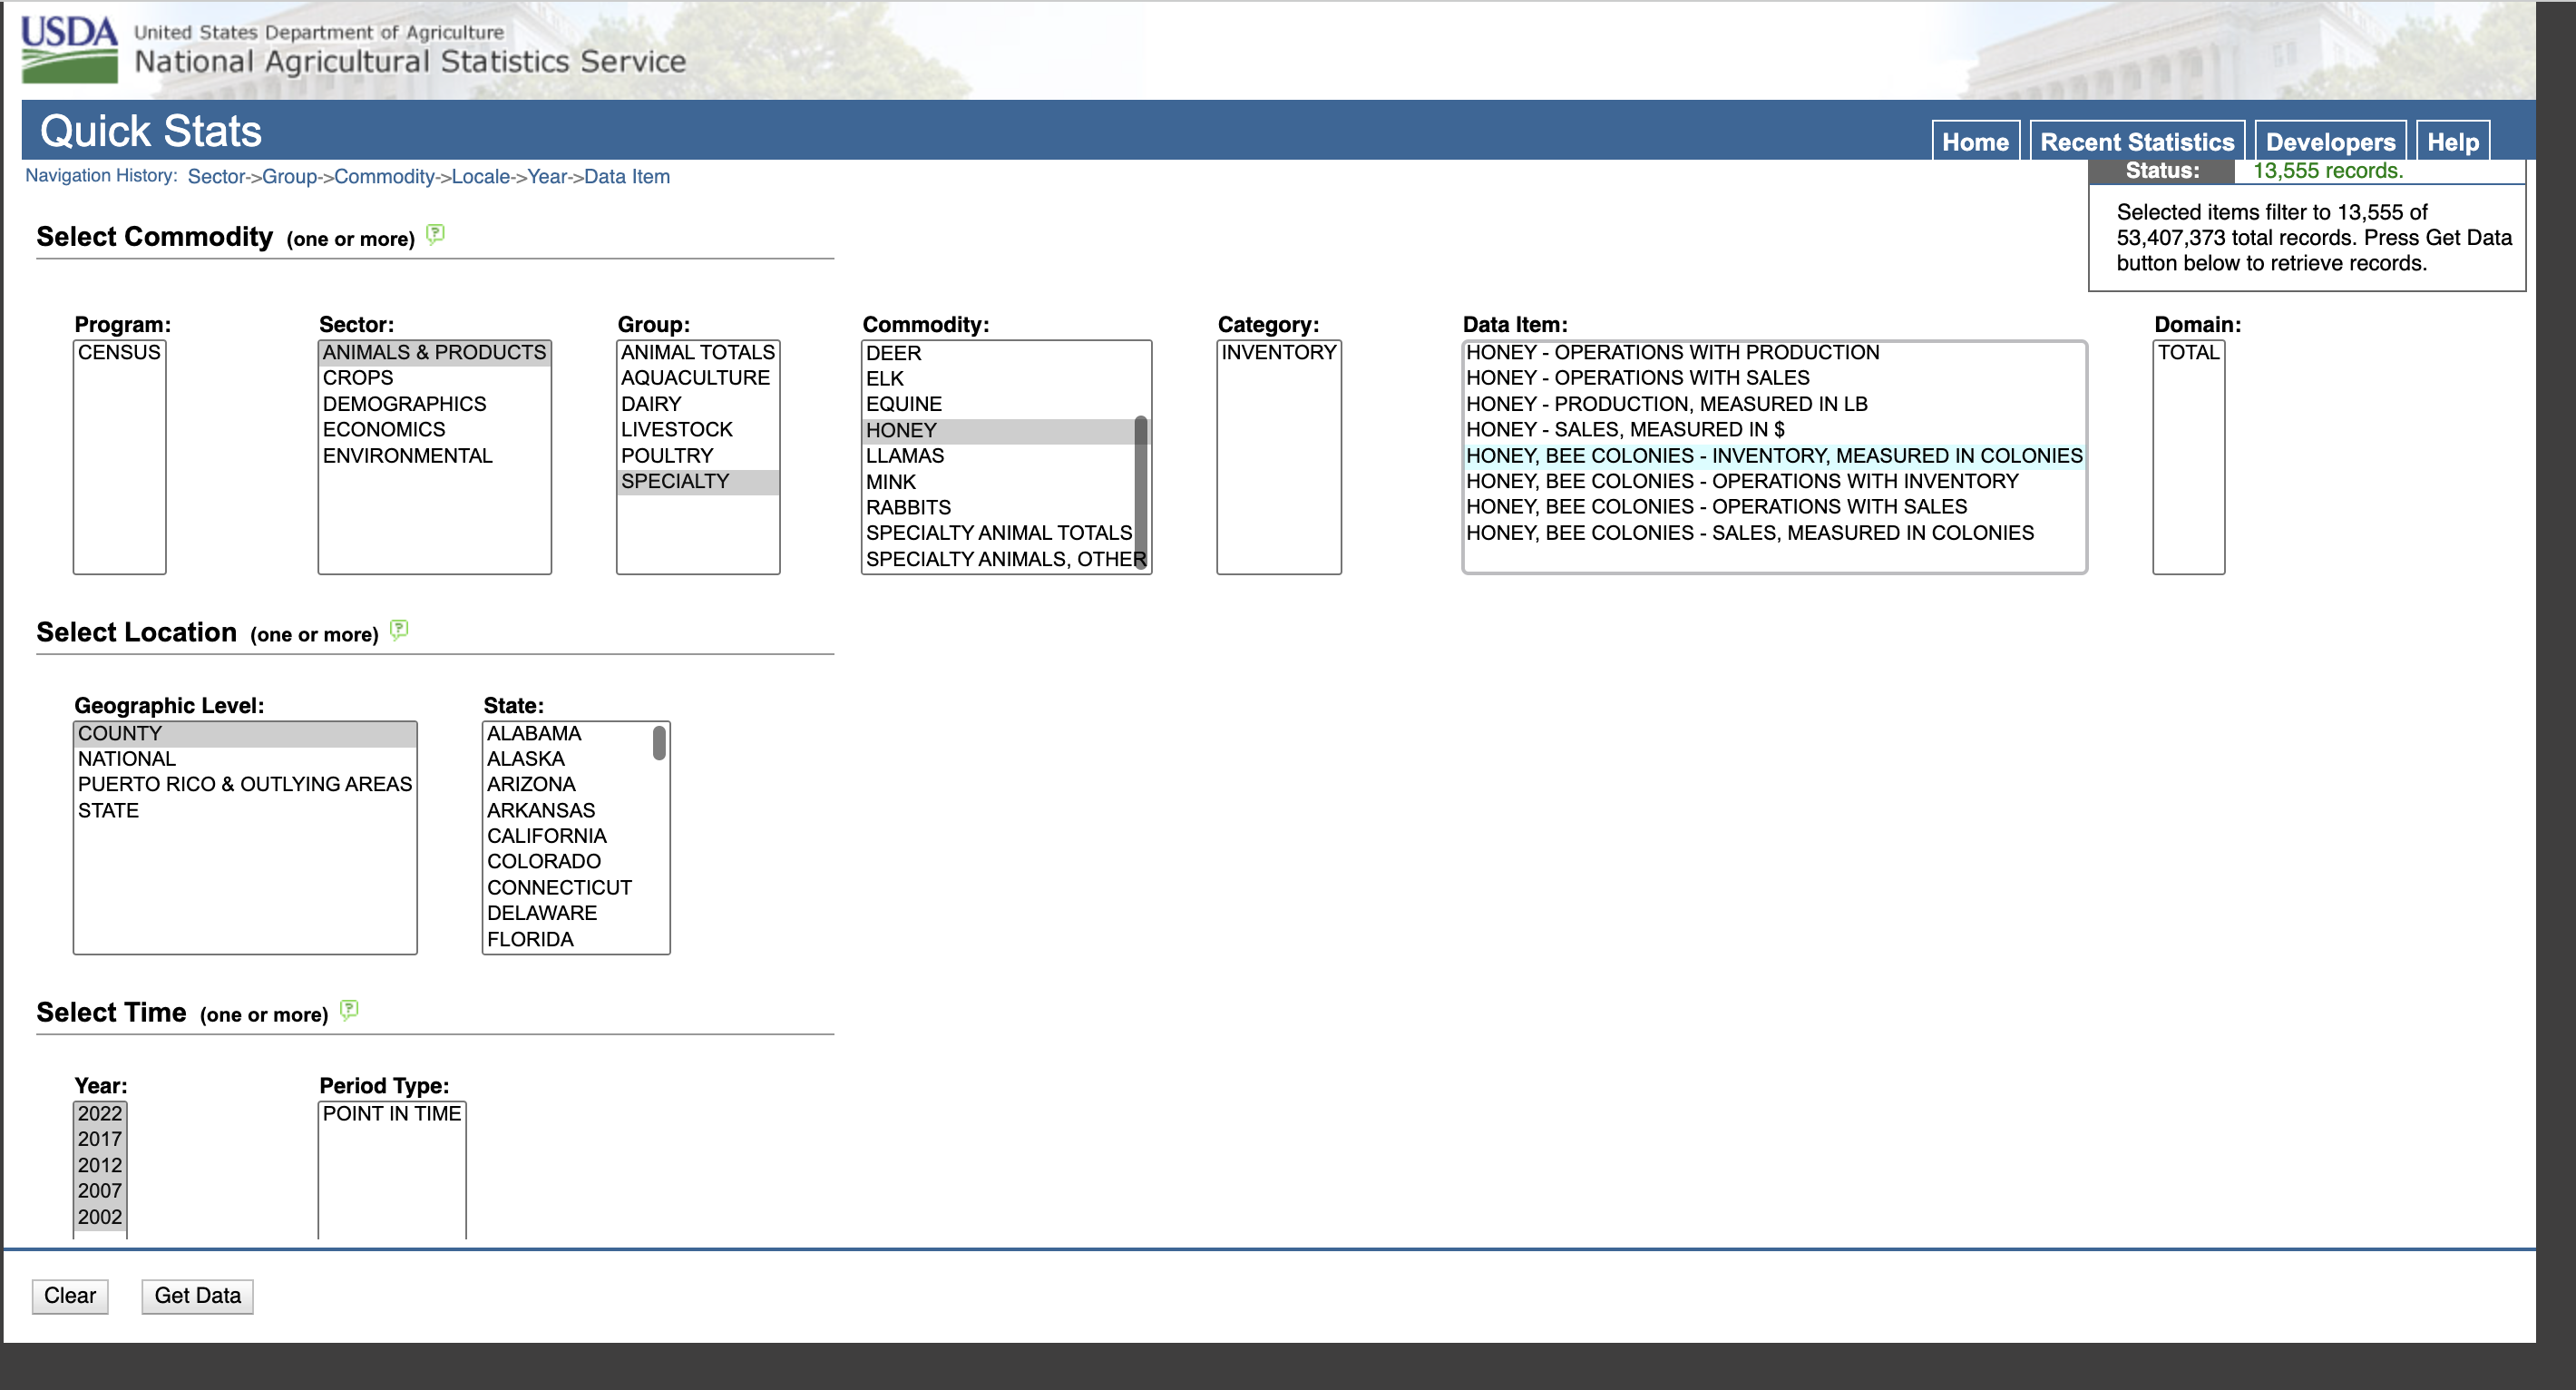This screenshot has height=1390, width=2576.
Task: Click the State list scrollbar
Action: (659, 742)
